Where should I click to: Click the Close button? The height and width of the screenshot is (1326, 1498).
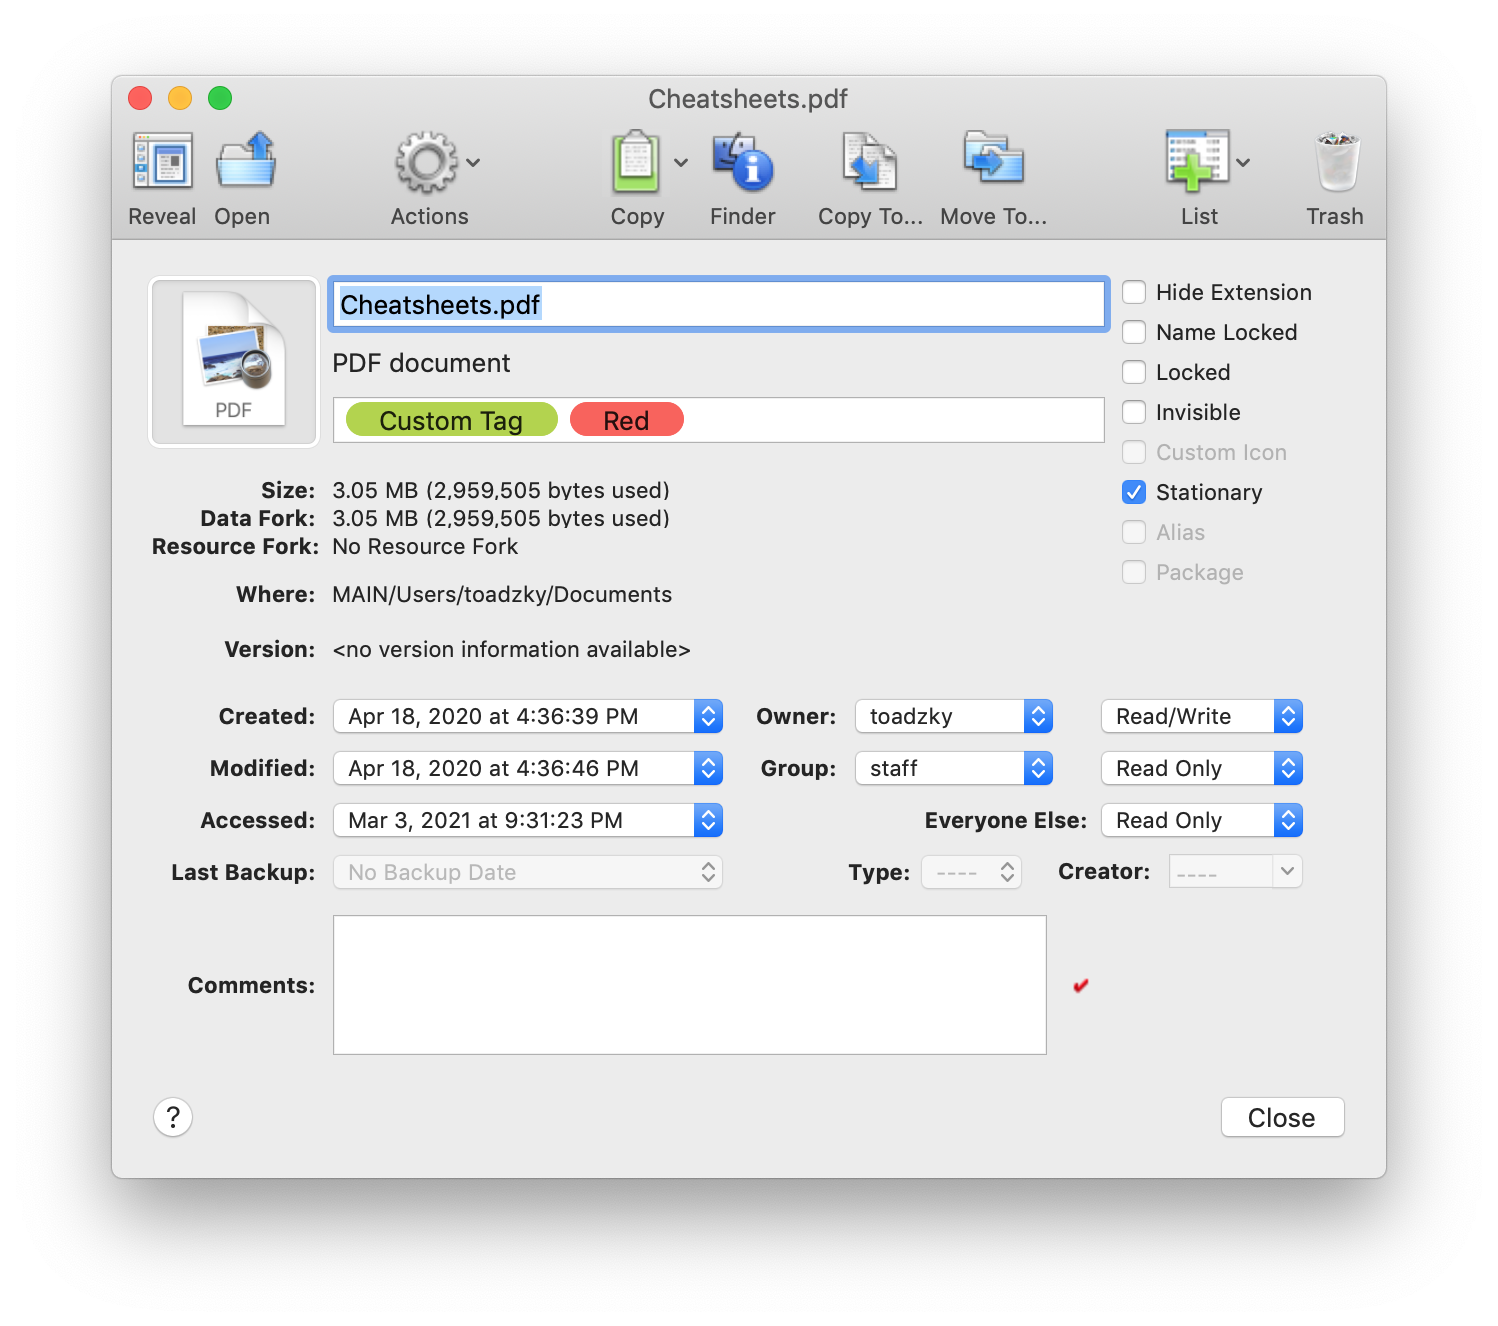click(x=1282, y=1117)
